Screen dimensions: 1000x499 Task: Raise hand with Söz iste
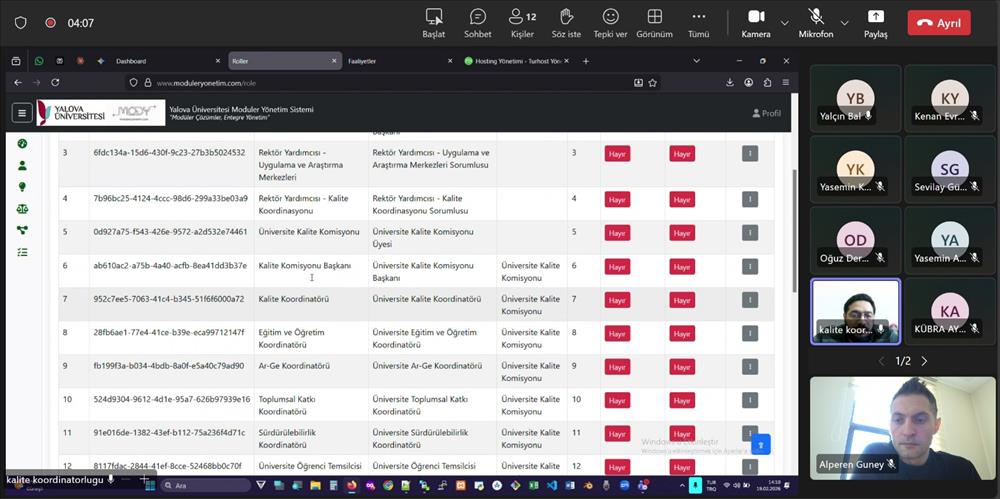coord(566,22)
